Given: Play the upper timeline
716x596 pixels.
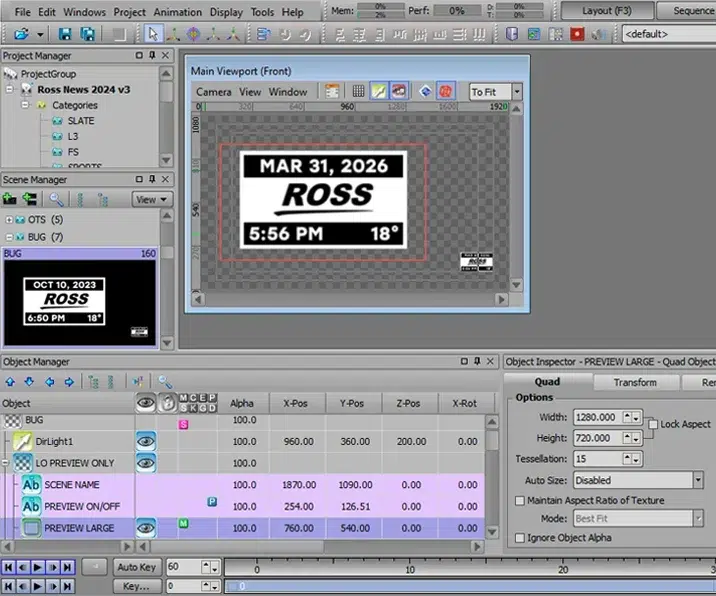Looking at the screenshot, I should [37, 567].
